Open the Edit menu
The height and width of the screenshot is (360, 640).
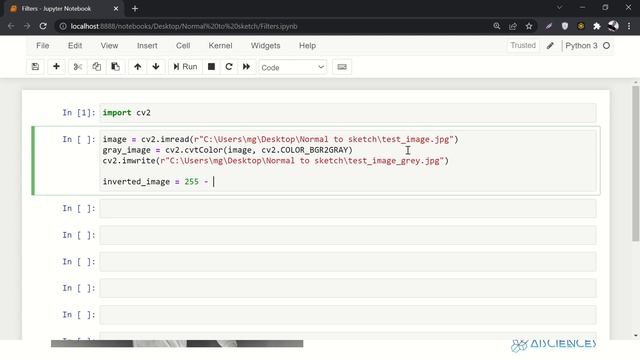pyautogui.click(x=75, y=46)
